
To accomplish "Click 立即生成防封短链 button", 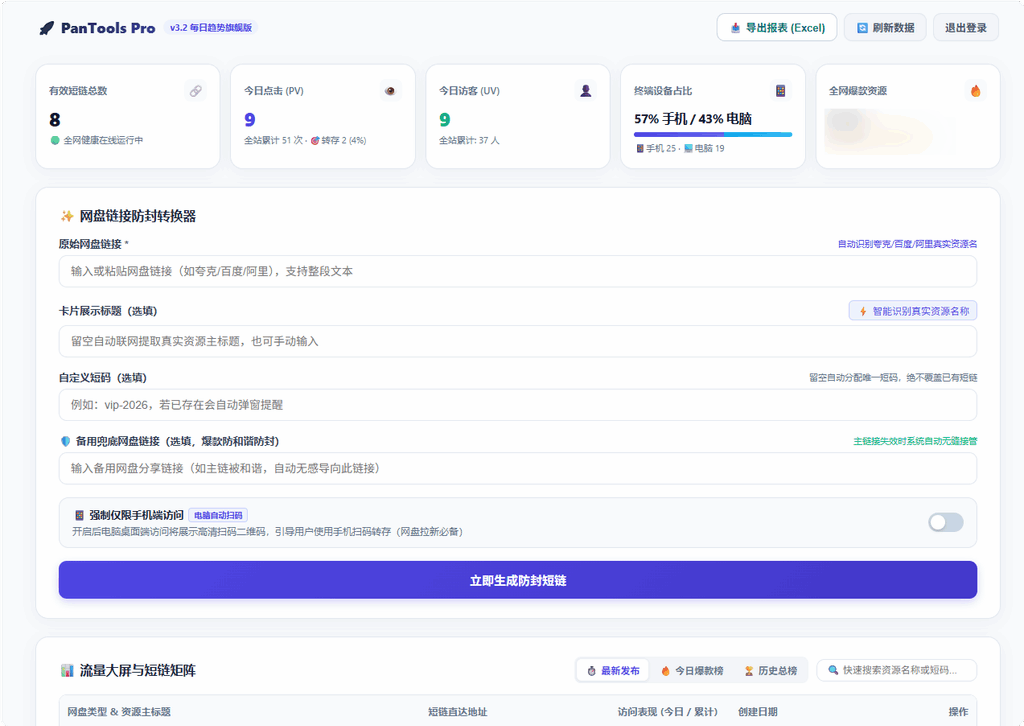I will pyautogui.click(x=518, y=580).
